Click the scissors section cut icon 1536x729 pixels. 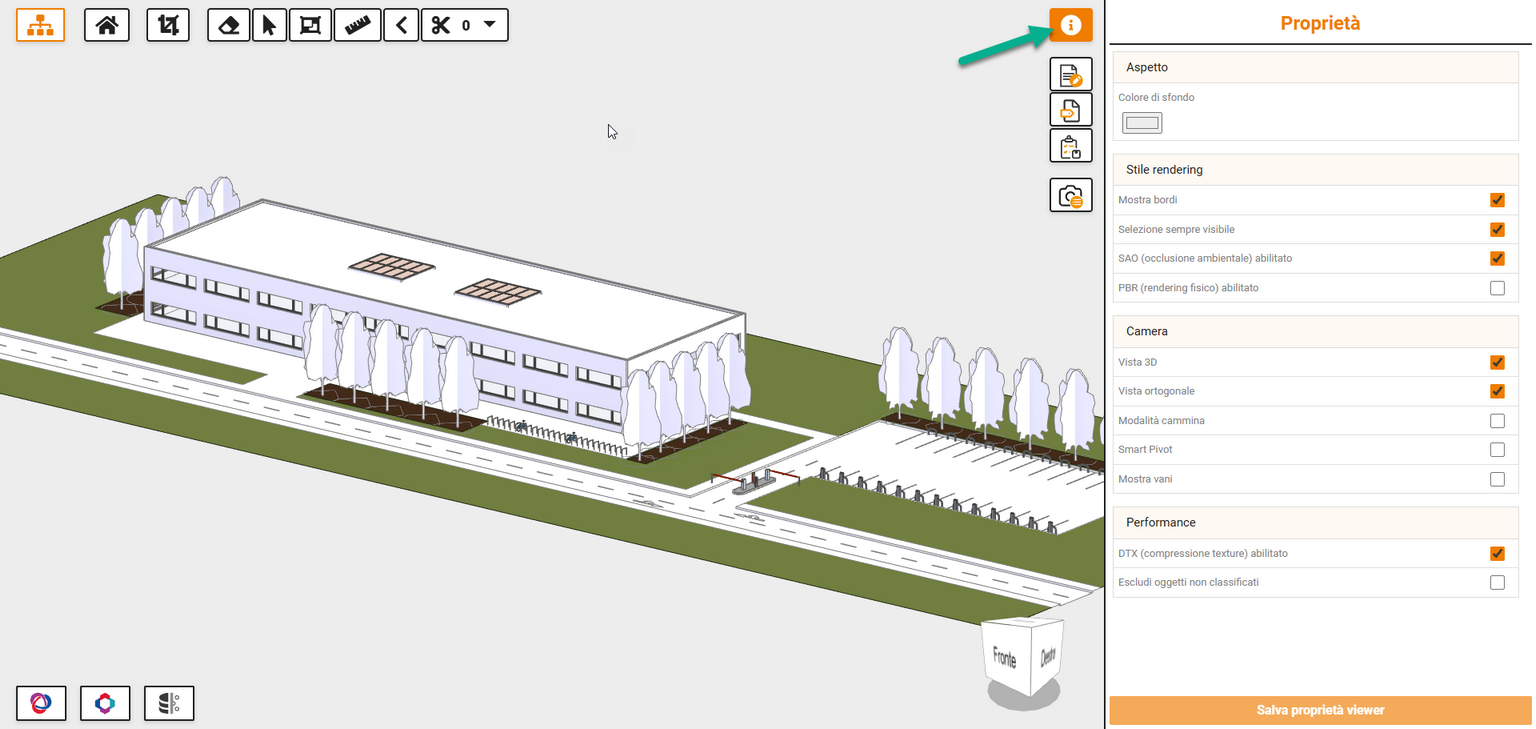click(x=443, y=25)
